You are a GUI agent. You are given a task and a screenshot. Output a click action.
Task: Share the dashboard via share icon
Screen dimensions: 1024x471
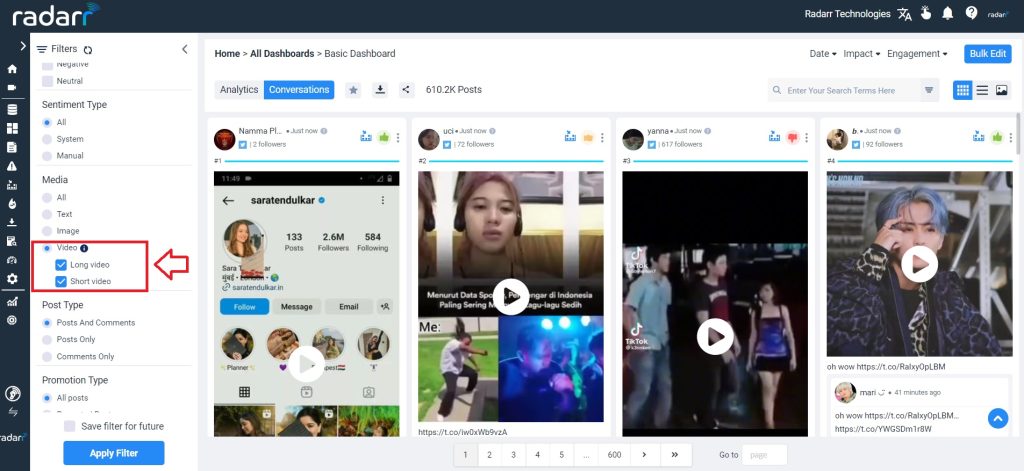tap(406, 90)
